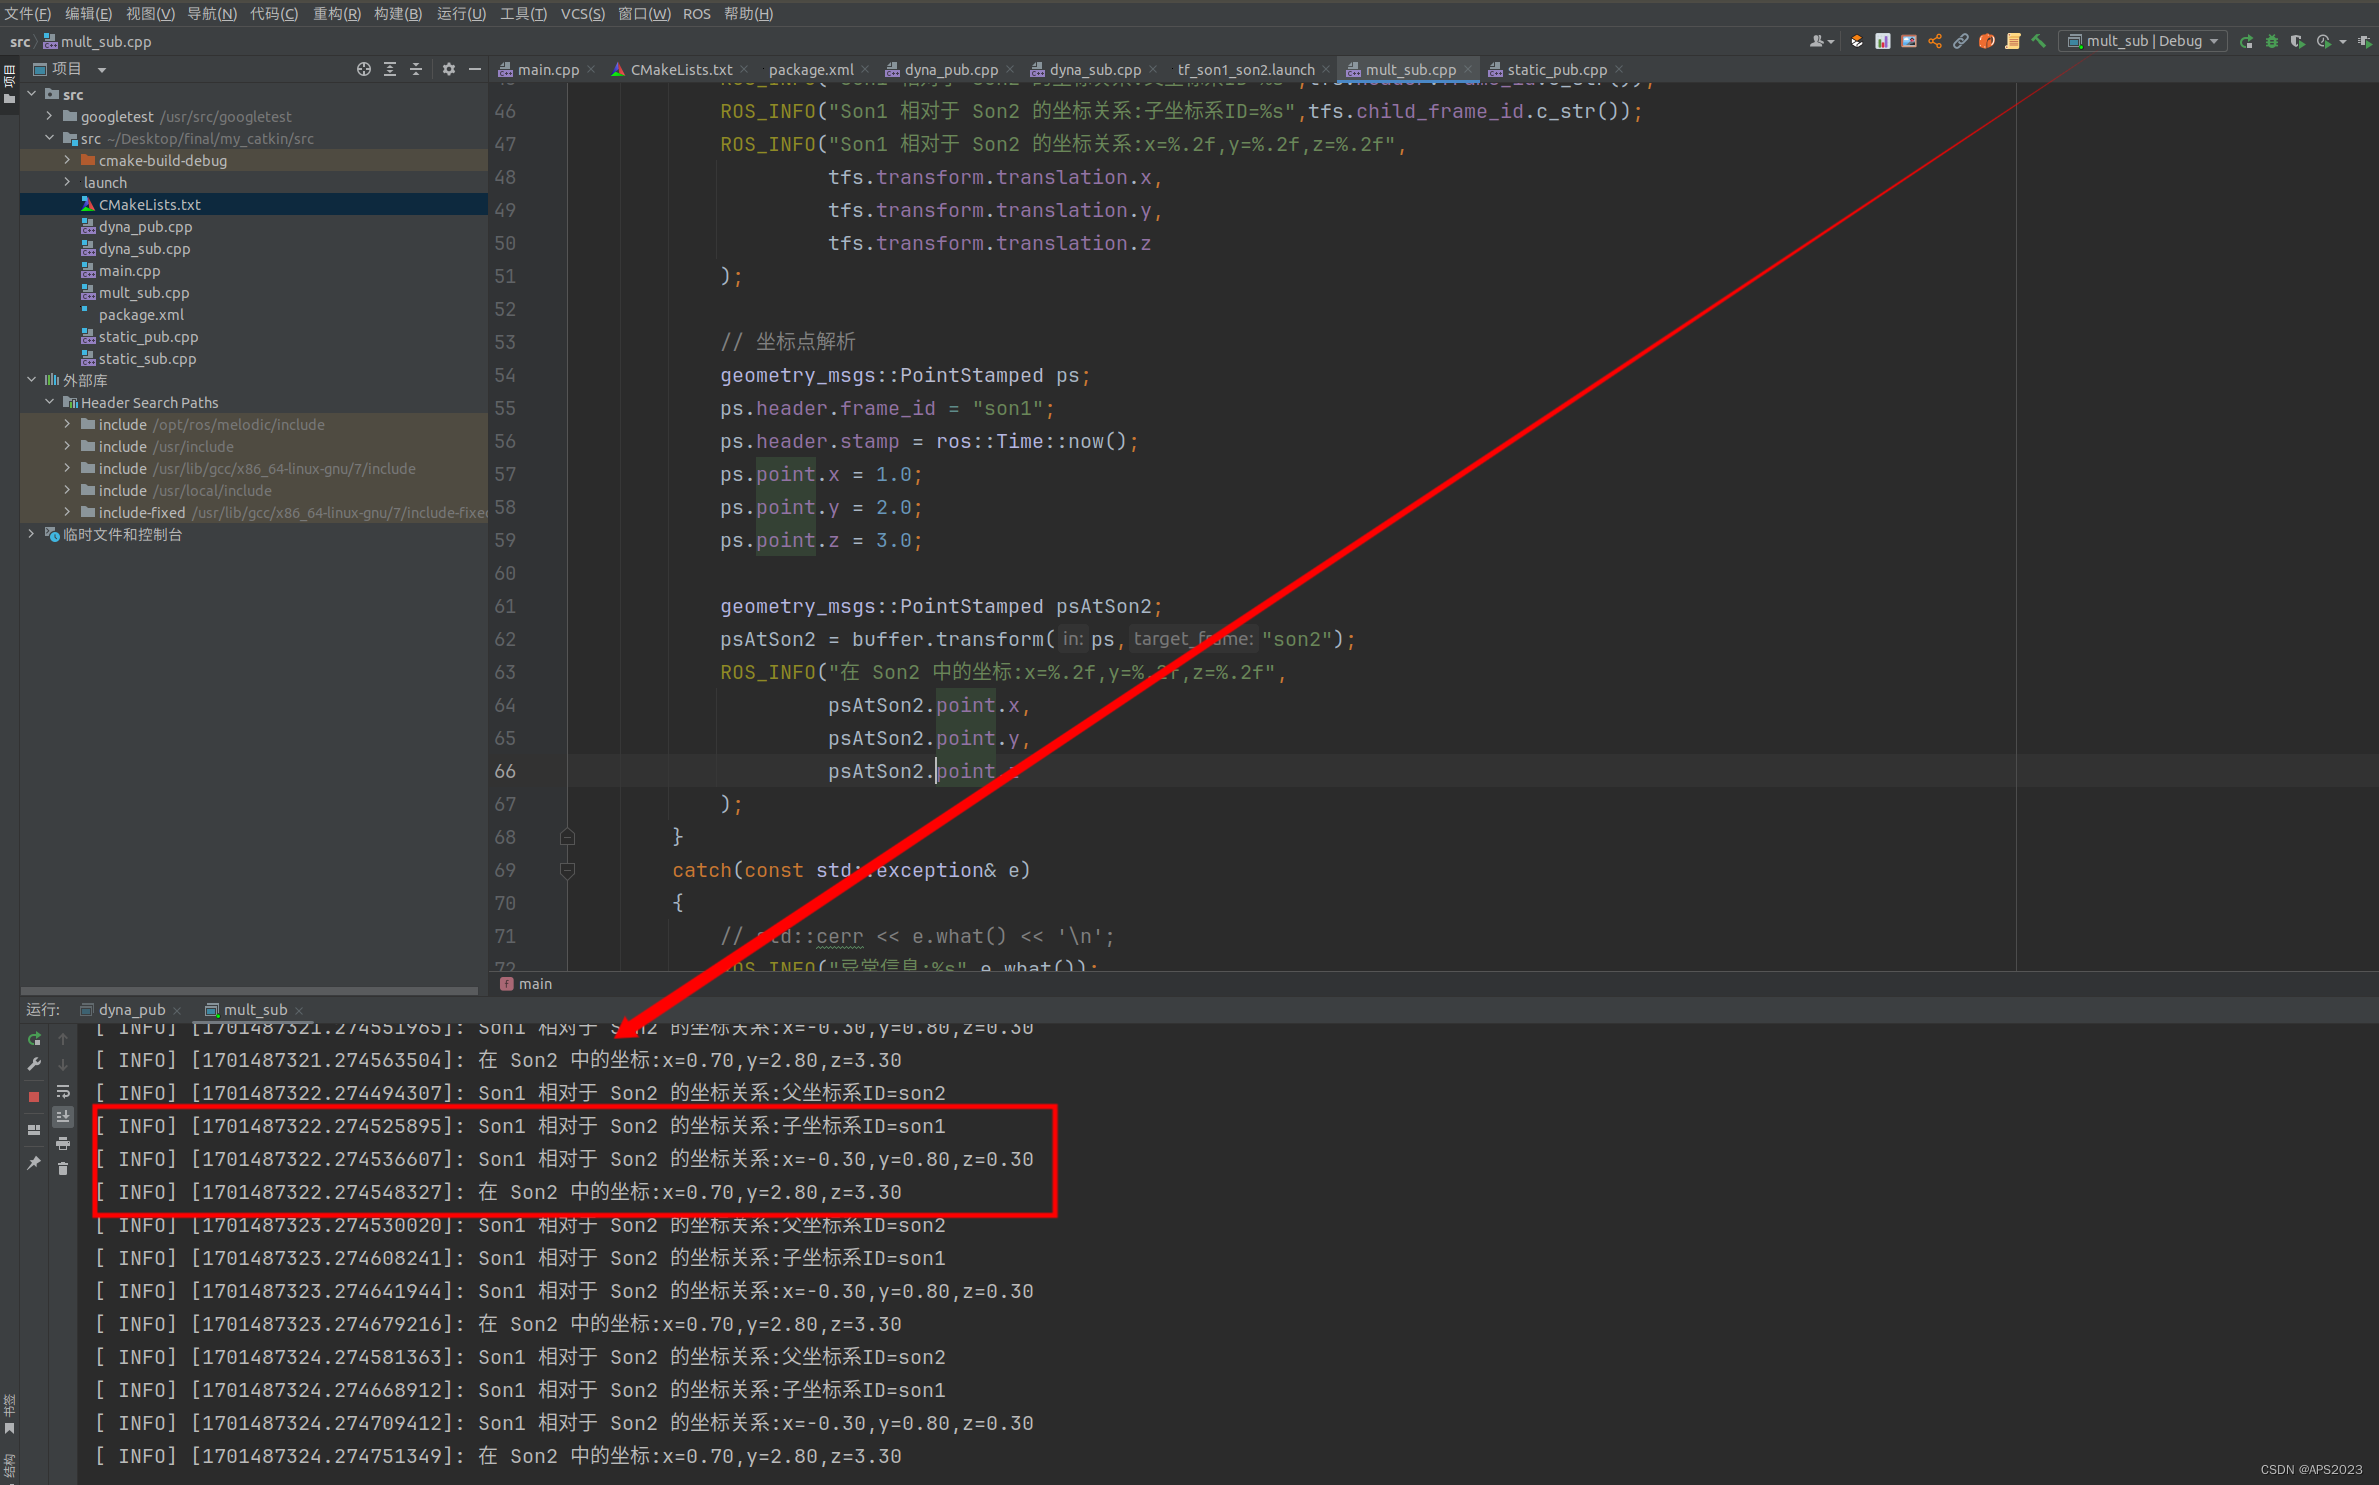The image size is (2379, 1485).
Task: Open the ROS menu in the menu bar
Action: click(696, 14)
